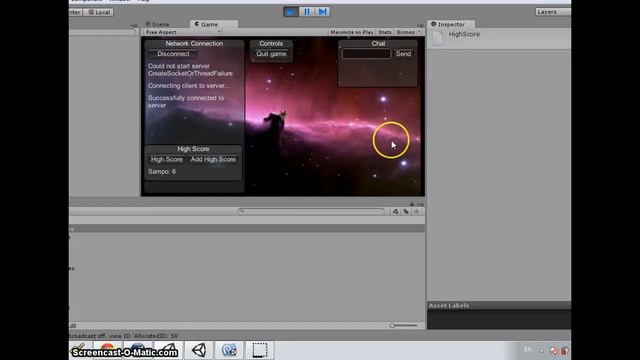This screenshot has height=360, width=640.
Task: Open the Project panel options menu icon
Action: coord(420,204)
